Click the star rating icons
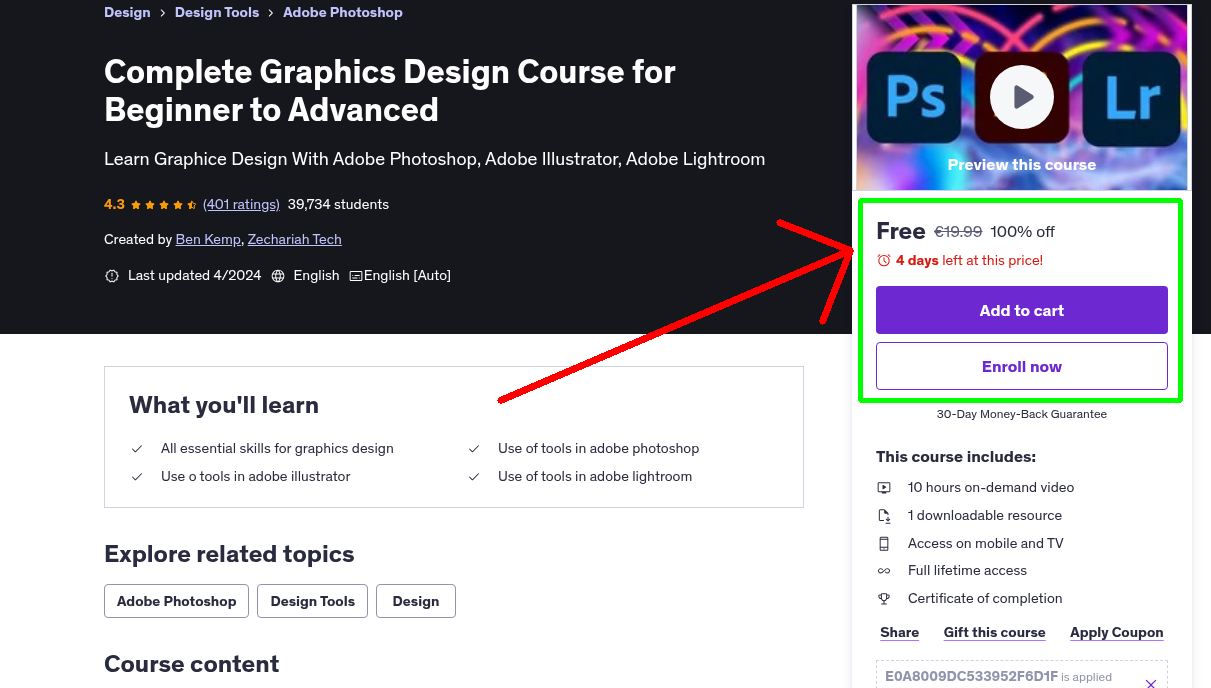1211x688 pixels. (164, 205)
